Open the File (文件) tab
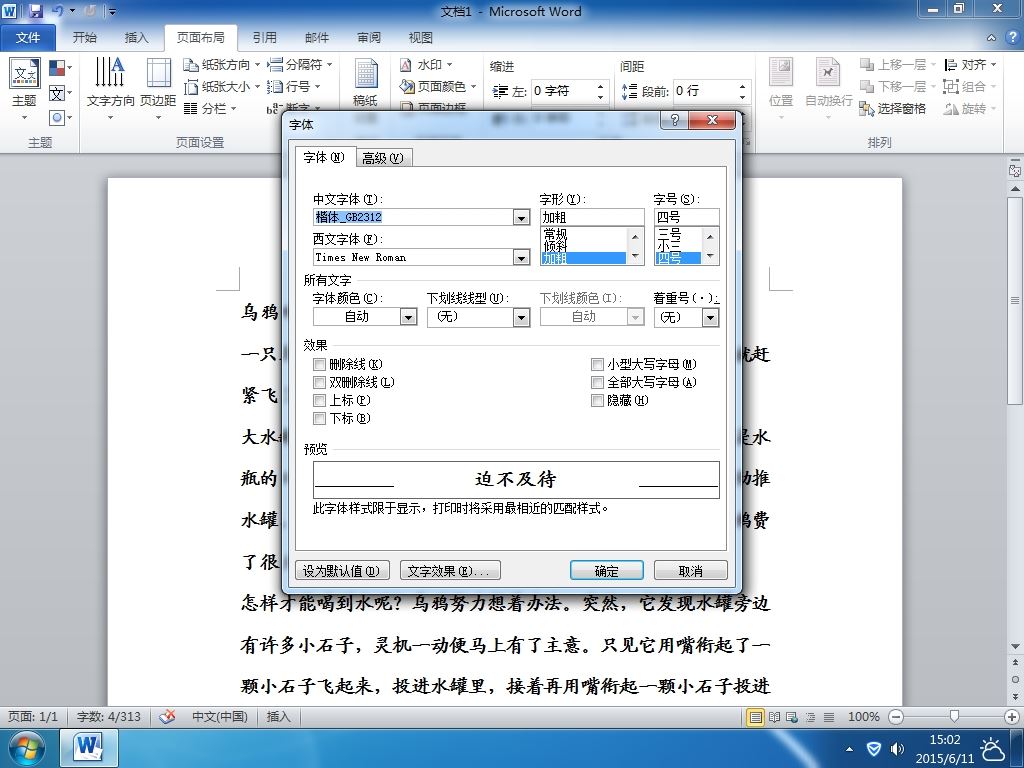Screen dimensions: 1024x768 pos(27,37)
